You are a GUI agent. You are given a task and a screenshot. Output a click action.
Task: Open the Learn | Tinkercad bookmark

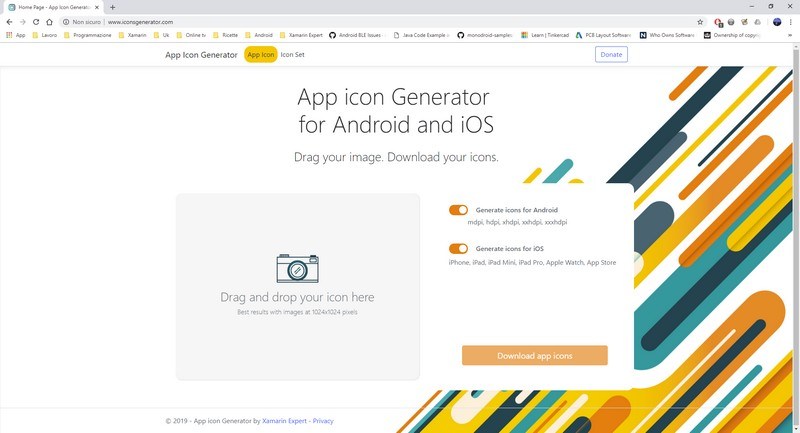(544, 35)
